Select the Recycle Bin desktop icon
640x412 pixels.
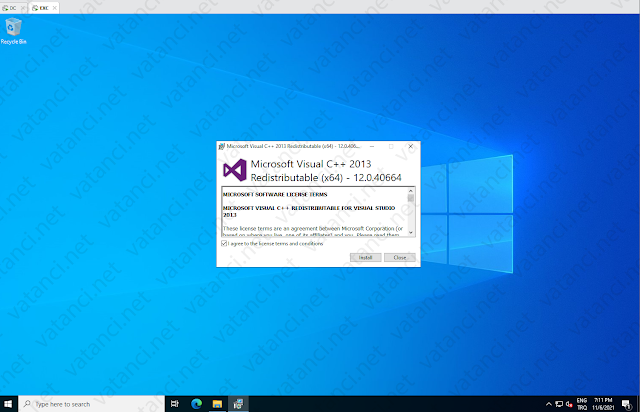click(x=13, y=31)
